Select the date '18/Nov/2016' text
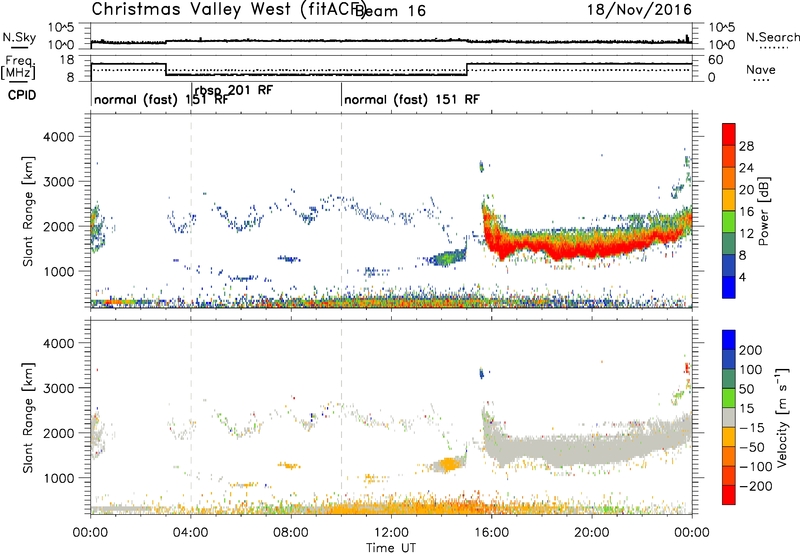 (639, 9)
